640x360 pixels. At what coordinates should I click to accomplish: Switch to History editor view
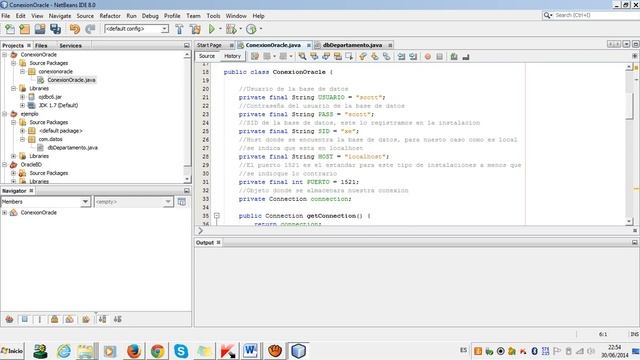[232, 56]
